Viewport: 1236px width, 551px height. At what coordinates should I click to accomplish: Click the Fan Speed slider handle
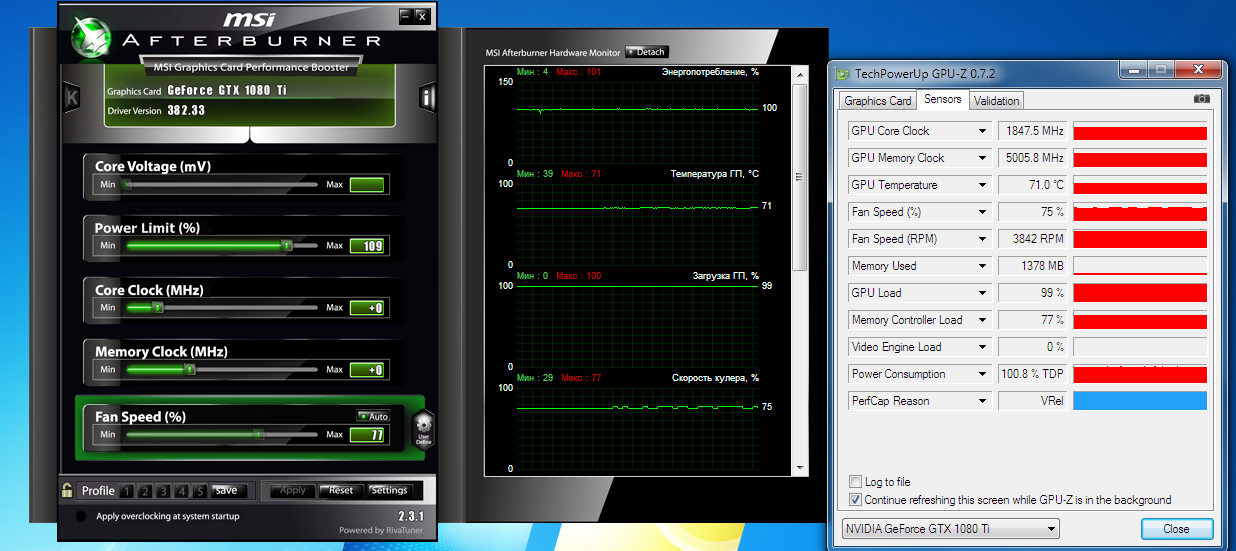258,435
